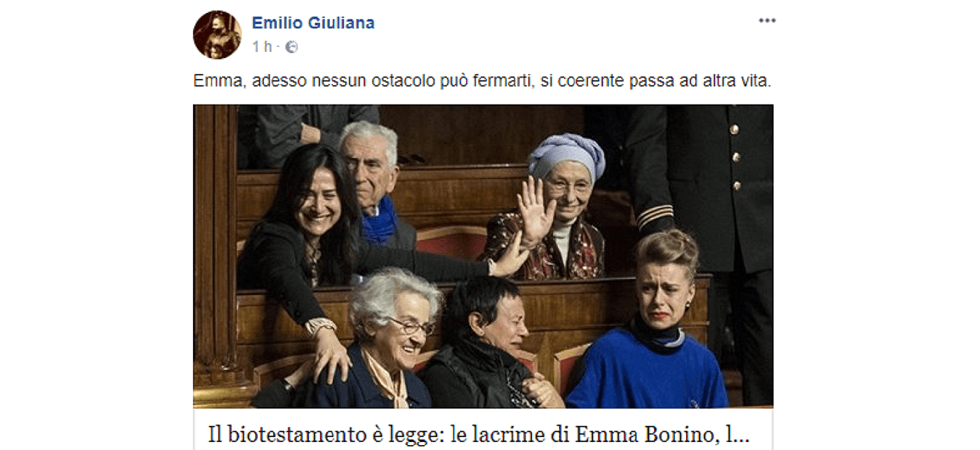This screenshot has width=980, height=450.
Task: Click the waving hand in the photo
Action: 535,211
